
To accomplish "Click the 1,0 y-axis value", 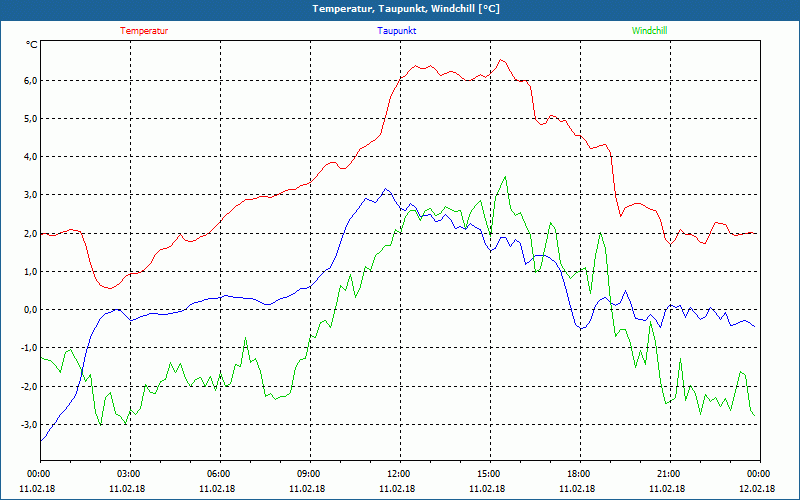I will 30,271.
